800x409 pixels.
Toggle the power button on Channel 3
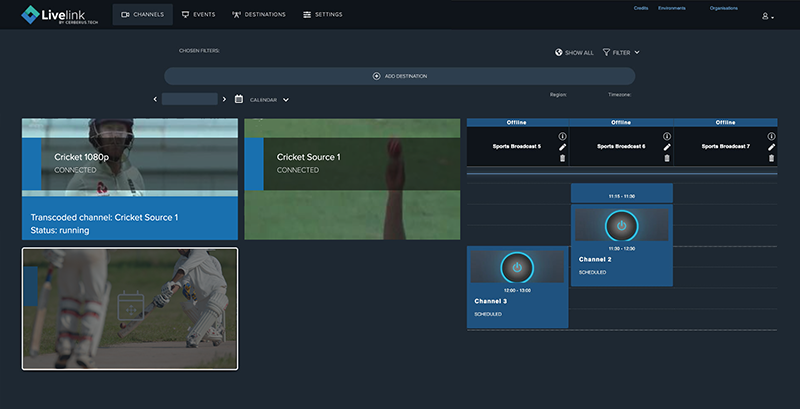tap(517, 267)
